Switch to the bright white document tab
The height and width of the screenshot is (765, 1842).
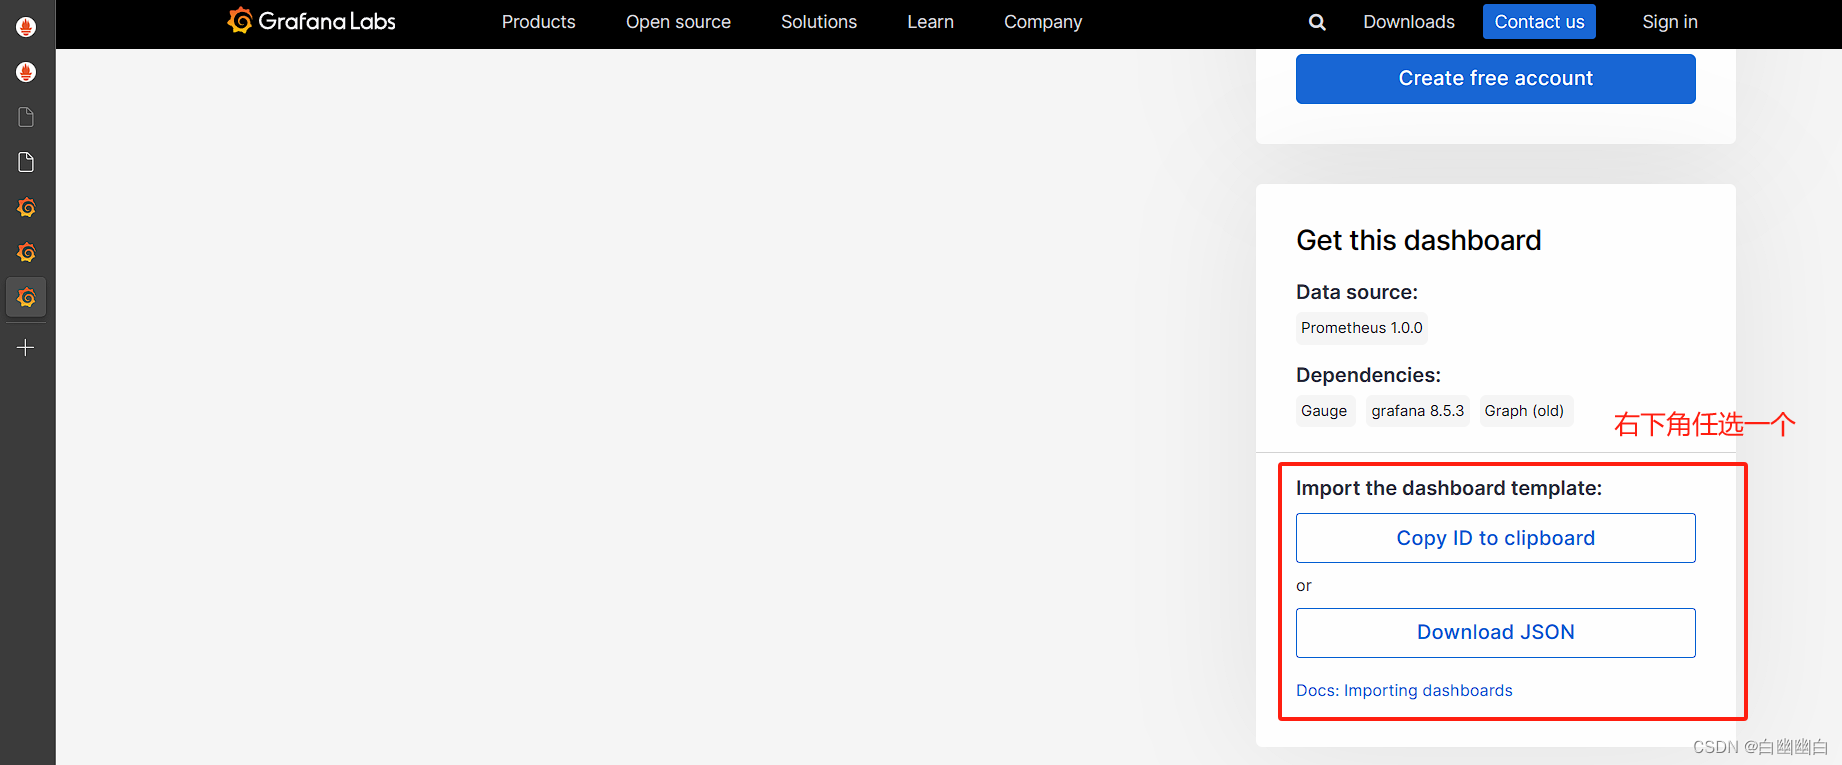pos(26,162)
